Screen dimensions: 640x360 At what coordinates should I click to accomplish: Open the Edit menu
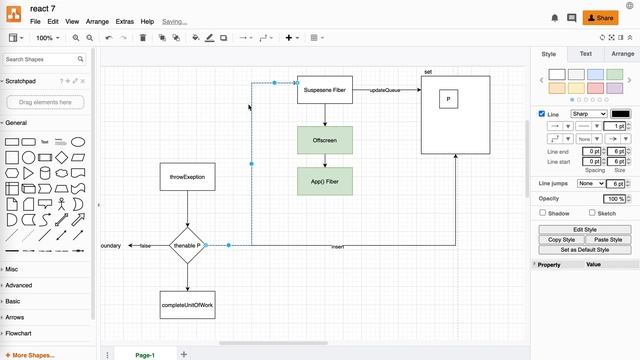[53, 22]
